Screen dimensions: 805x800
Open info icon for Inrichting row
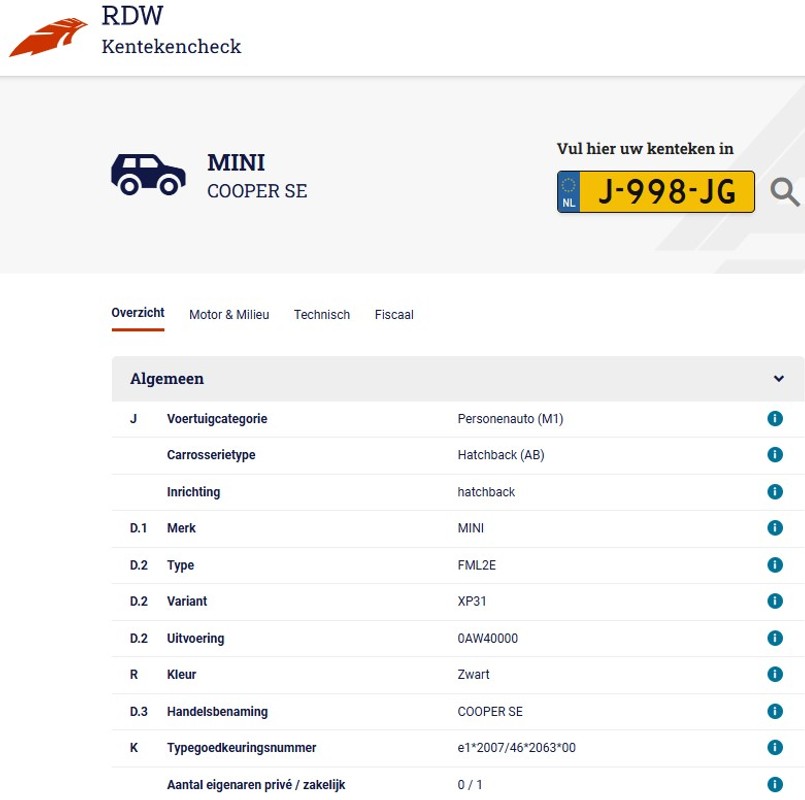pyautogui.click(x=775, y=491)
